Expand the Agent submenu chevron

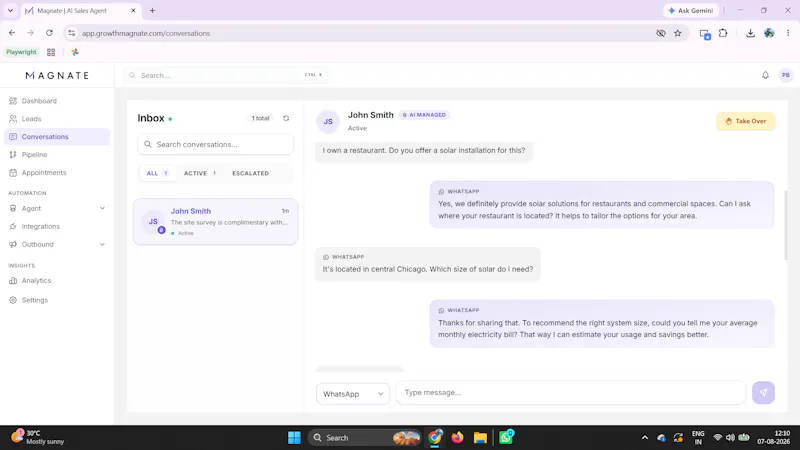pos(102,209)
